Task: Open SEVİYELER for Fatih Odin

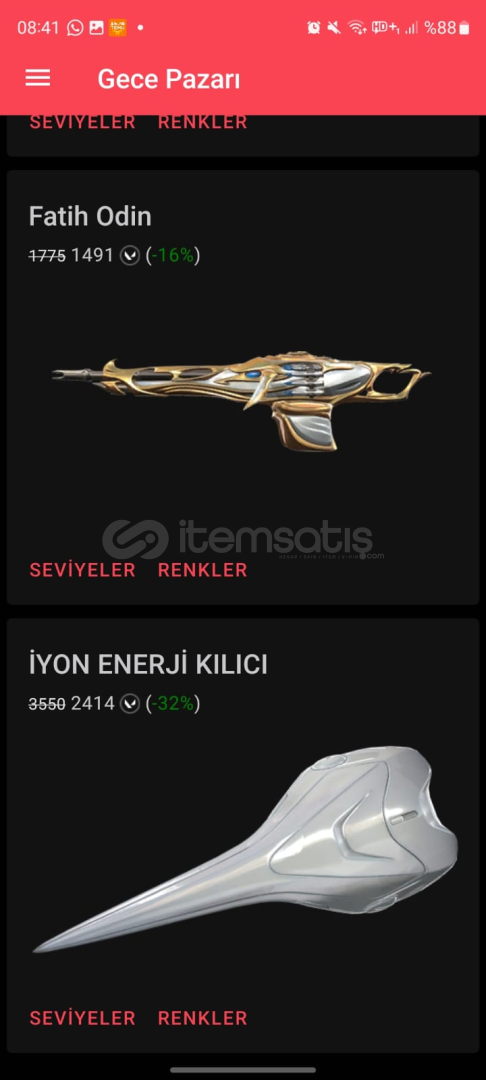Action: tap(83, 570)
